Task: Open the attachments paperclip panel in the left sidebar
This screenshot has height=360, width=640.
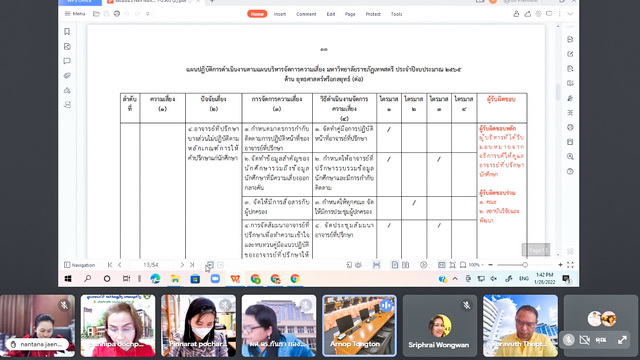Action: [x=67, y=76]
